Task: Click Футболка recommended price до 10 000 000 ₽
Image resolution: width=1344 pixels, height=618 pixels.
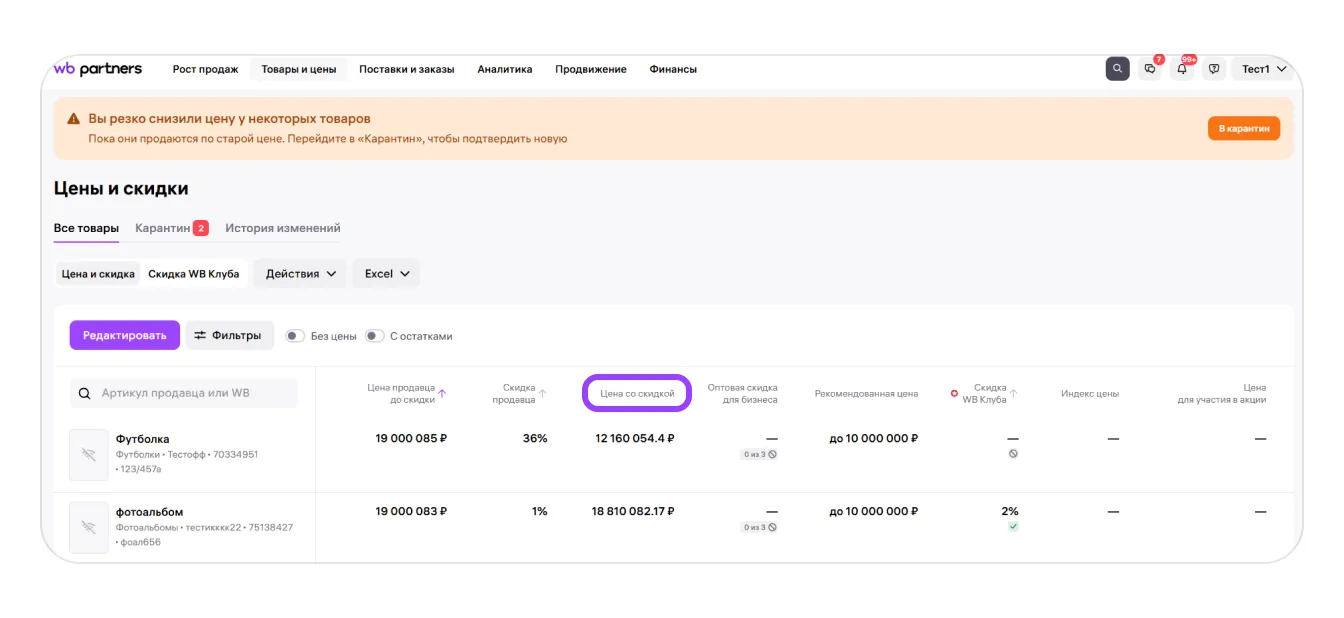Action: (874, 438)
